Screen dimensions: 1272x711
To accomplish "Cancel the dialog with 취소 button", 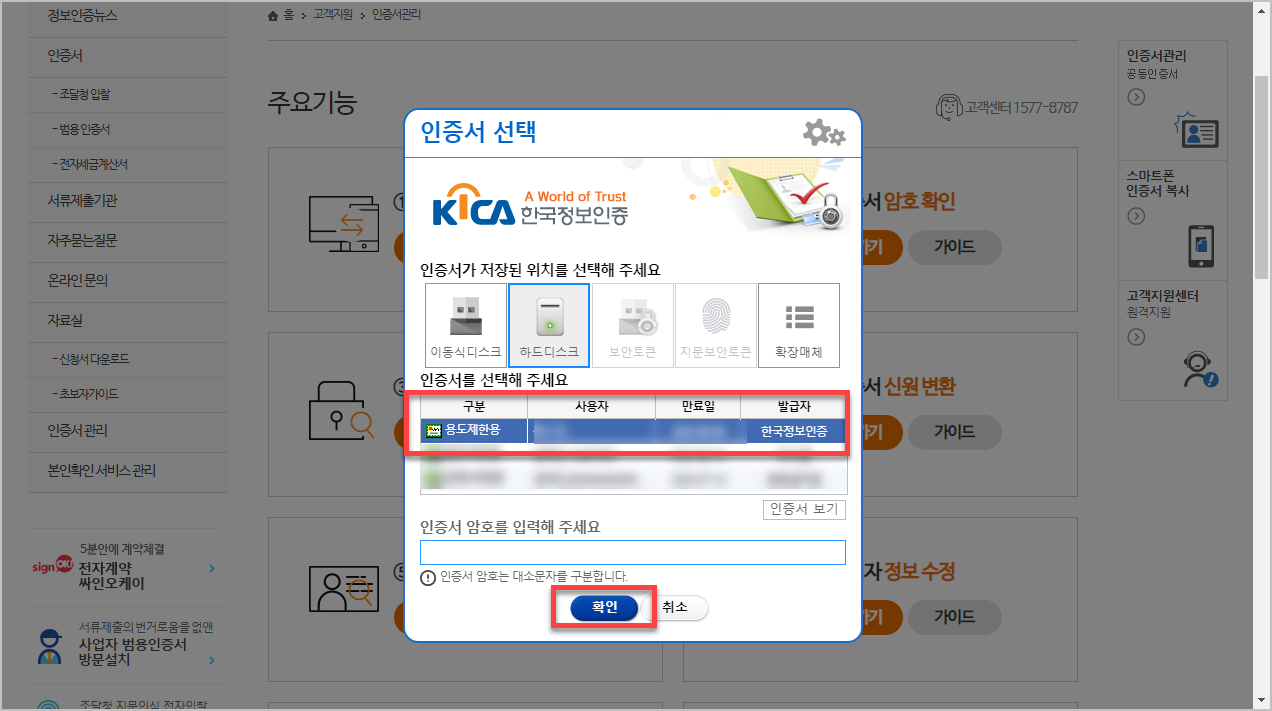I will pyautogui.click(x=675, y=607).
